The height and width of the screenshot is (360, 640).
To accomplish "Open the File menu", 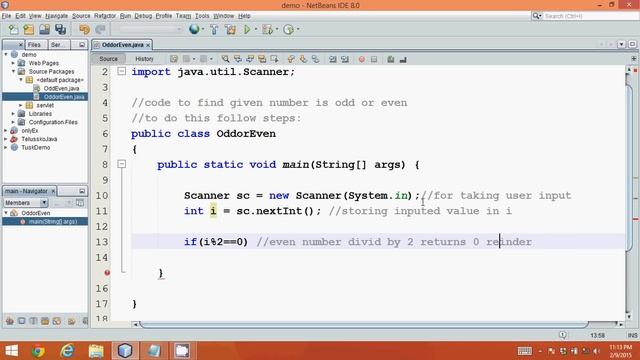I will pyautogui.click(x=6, y=16).
